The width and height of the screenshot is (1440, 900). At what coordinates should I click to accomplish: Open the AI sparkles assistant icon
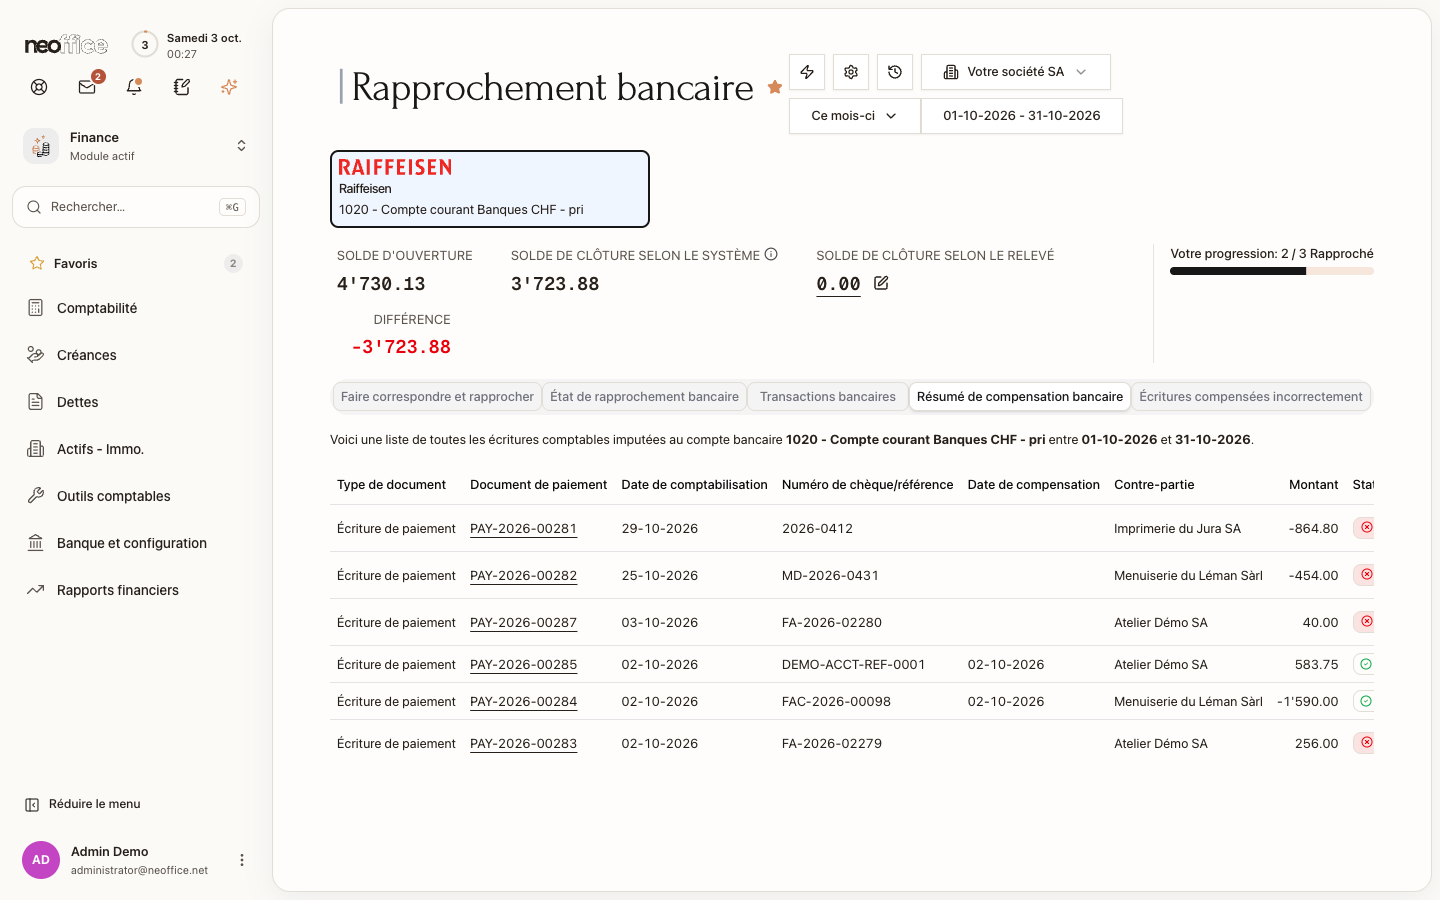(229, 87)
